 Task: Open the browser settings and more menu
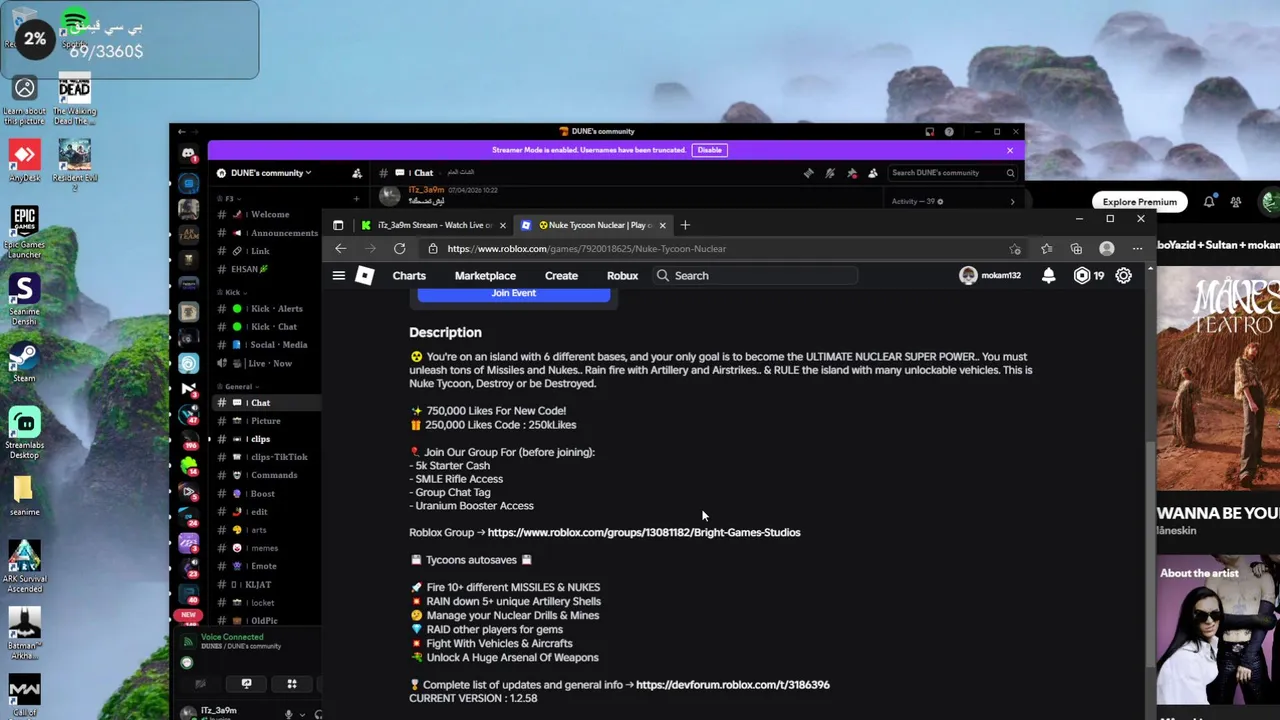click(1137, 249)
